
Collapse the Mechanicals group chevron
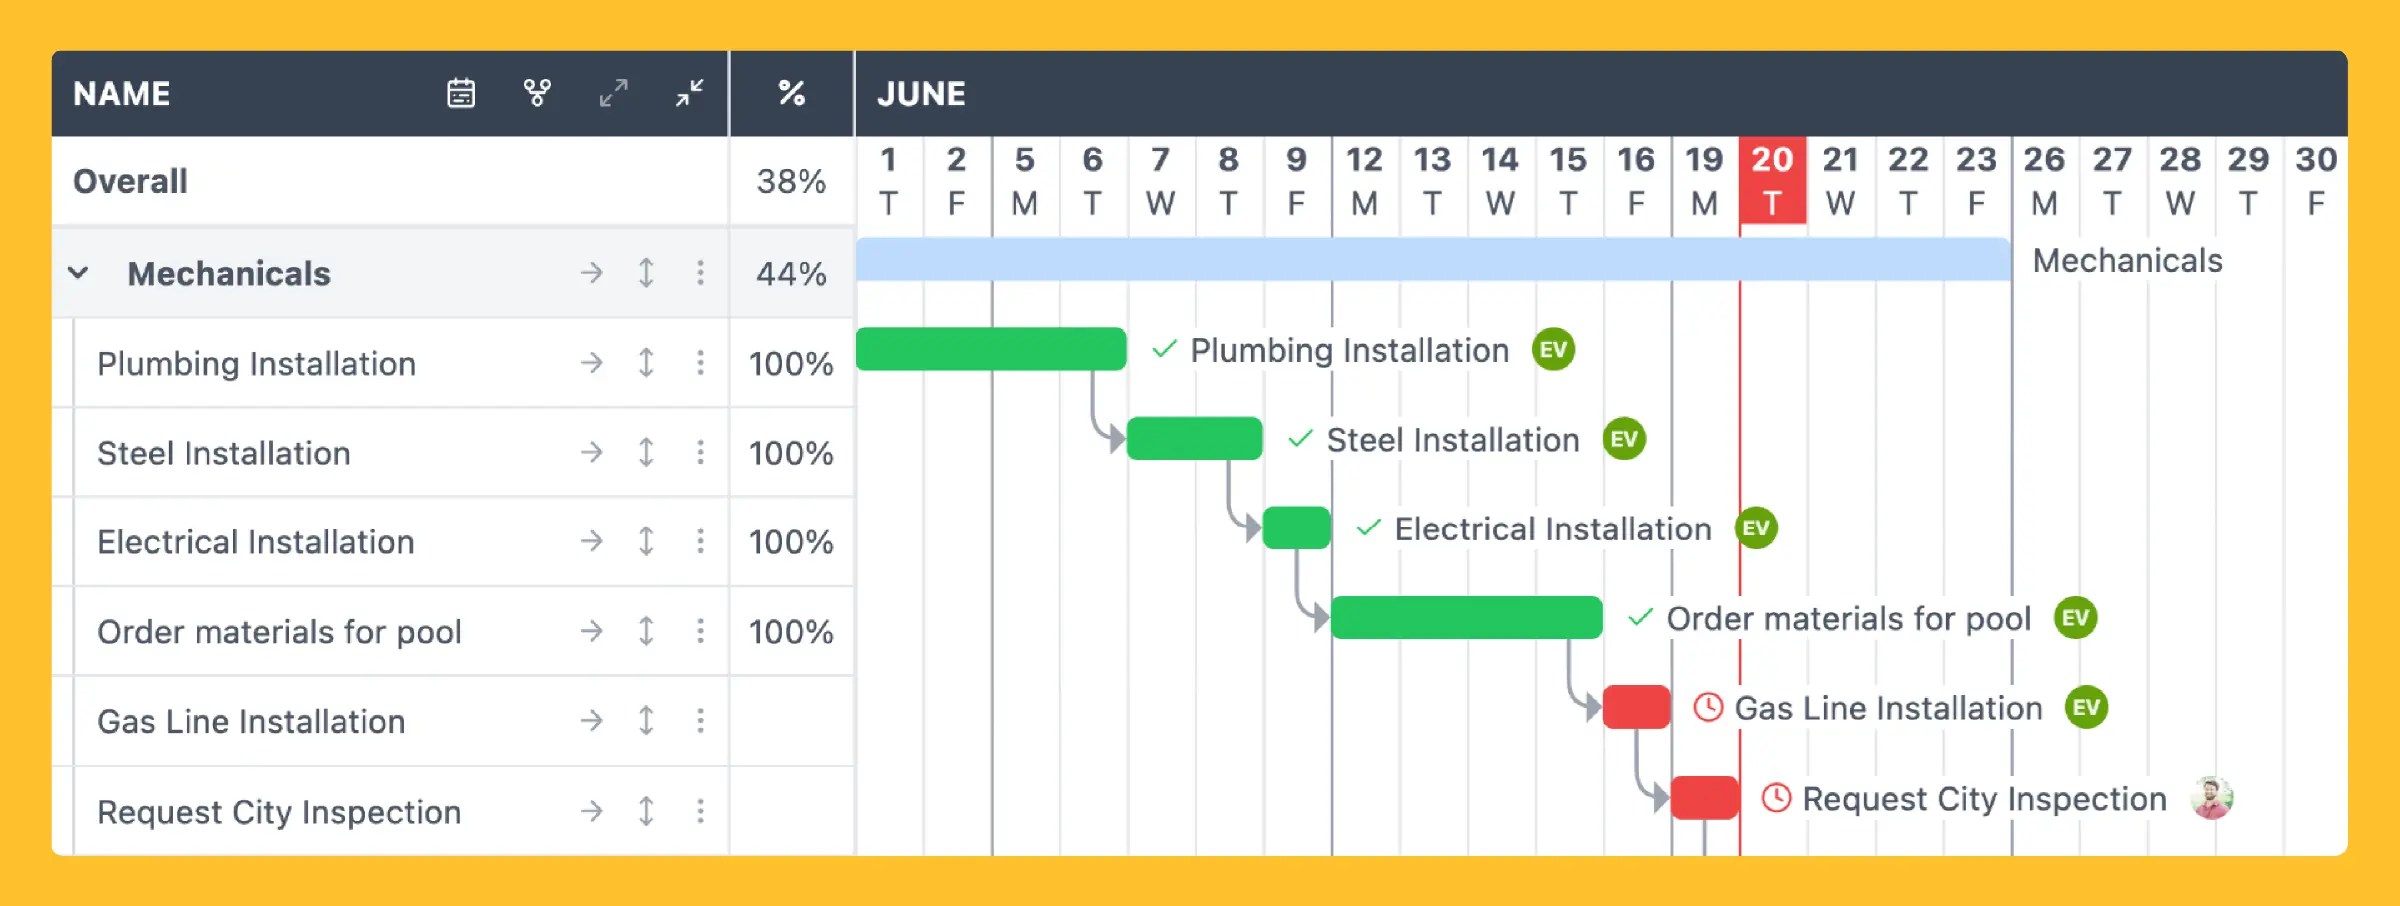pyautogui.click(x=78, y=272)
